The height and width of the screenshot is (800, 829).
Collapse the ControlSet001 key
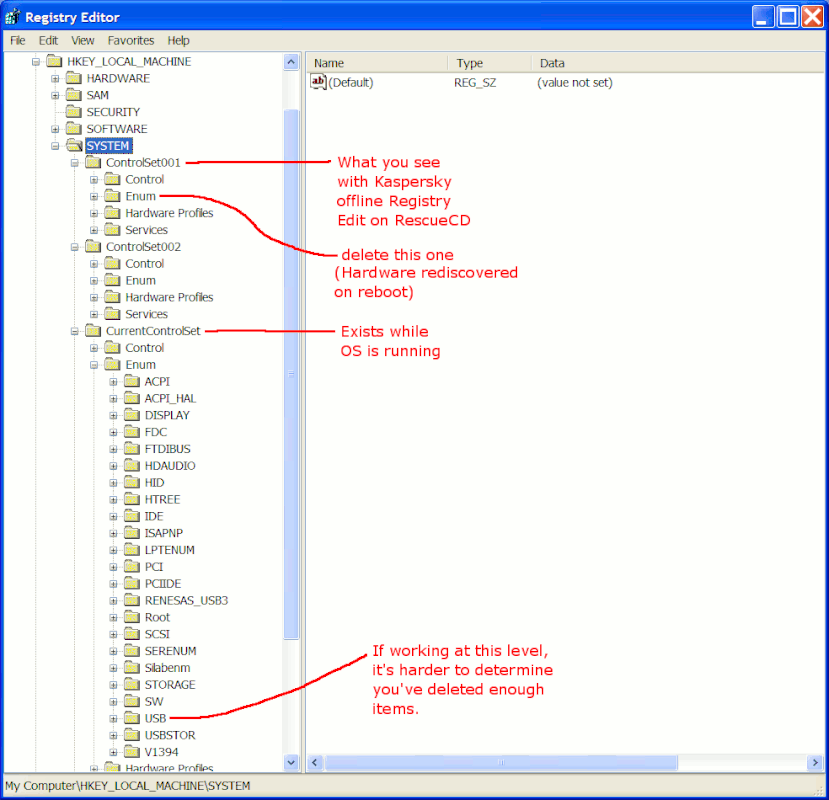(x=75, y=163)
